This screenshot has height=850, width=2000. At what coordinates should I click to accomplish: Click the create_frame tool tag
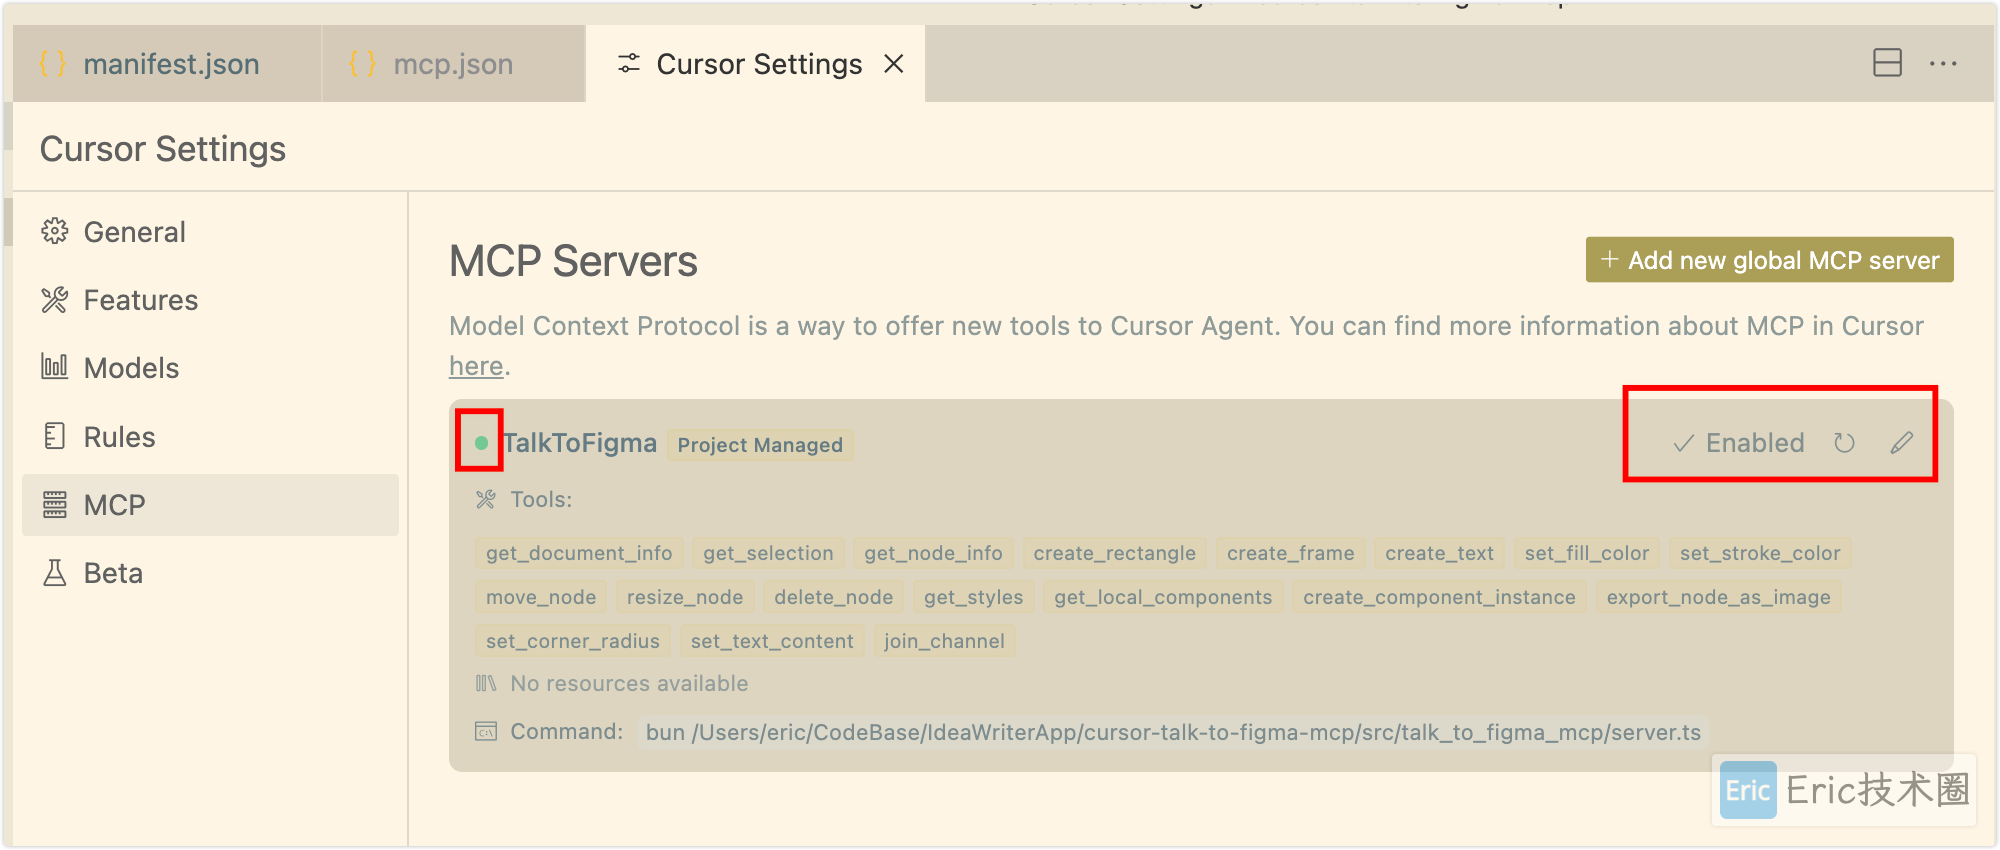[x=1290, y=553]
